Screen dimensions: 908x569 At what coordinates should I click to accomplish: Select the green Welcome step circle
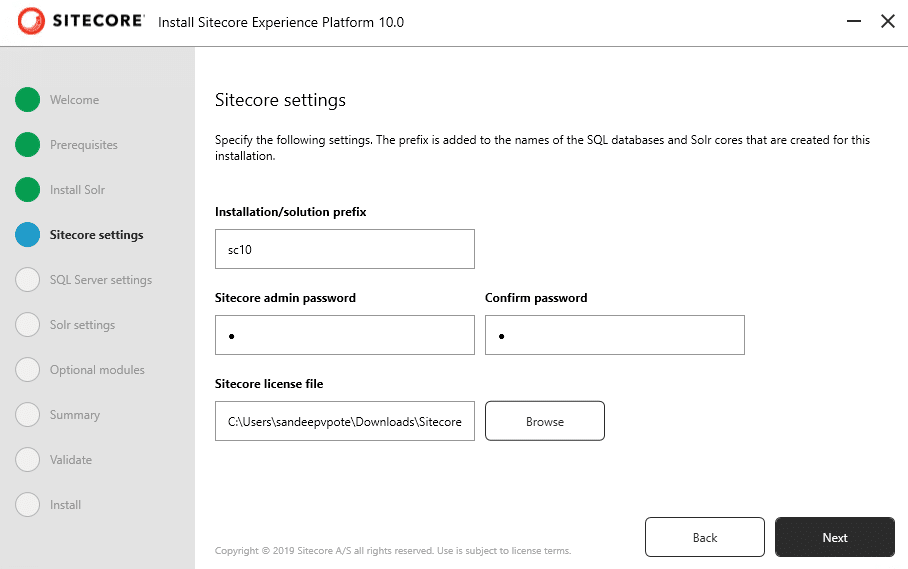point(27,100)
